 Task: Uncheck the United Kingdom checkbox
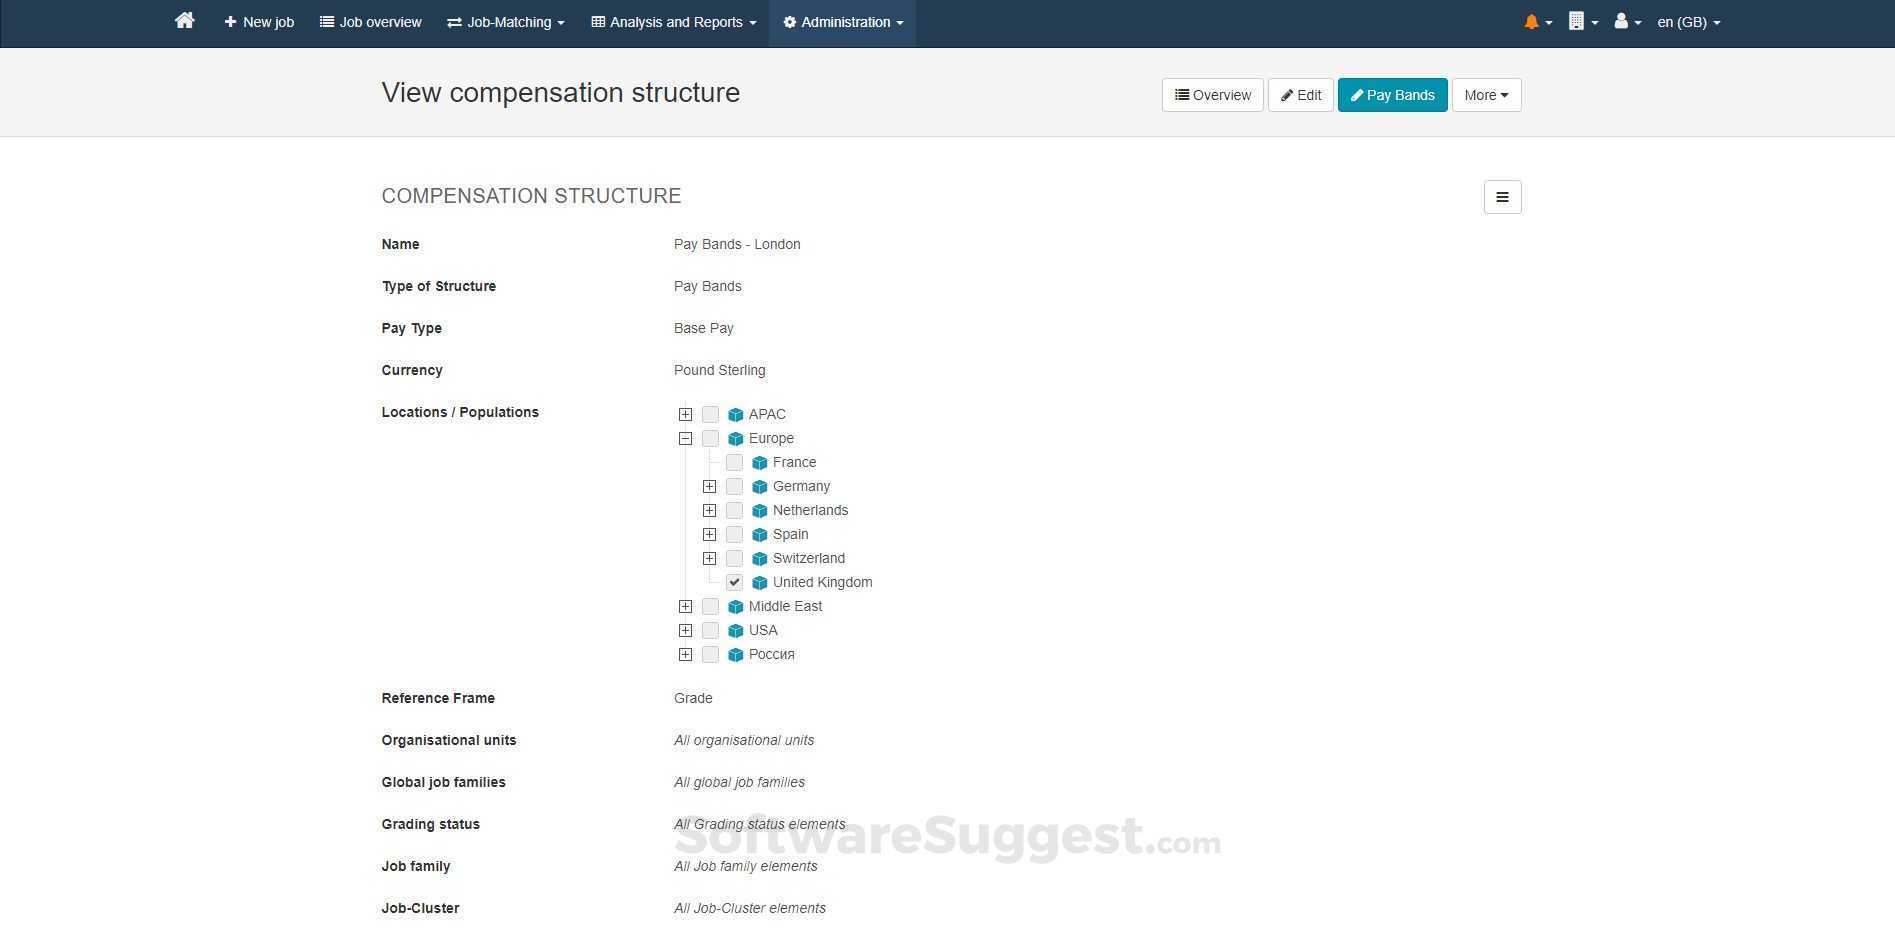click(734, 582)
